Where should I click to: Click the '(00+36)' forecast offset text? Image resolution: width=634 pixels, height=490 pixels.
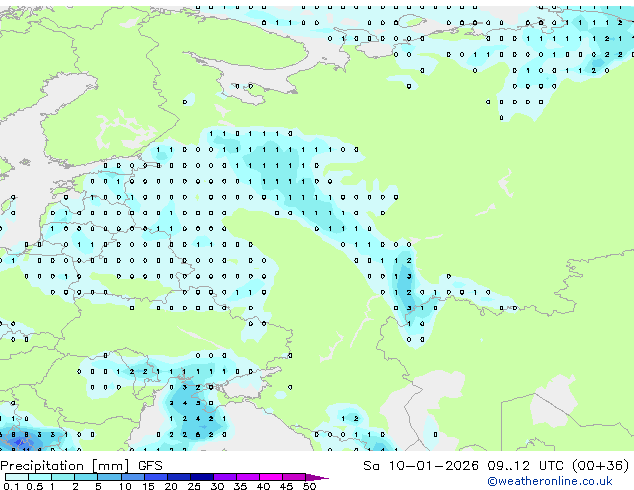click(x=601, y=466)
